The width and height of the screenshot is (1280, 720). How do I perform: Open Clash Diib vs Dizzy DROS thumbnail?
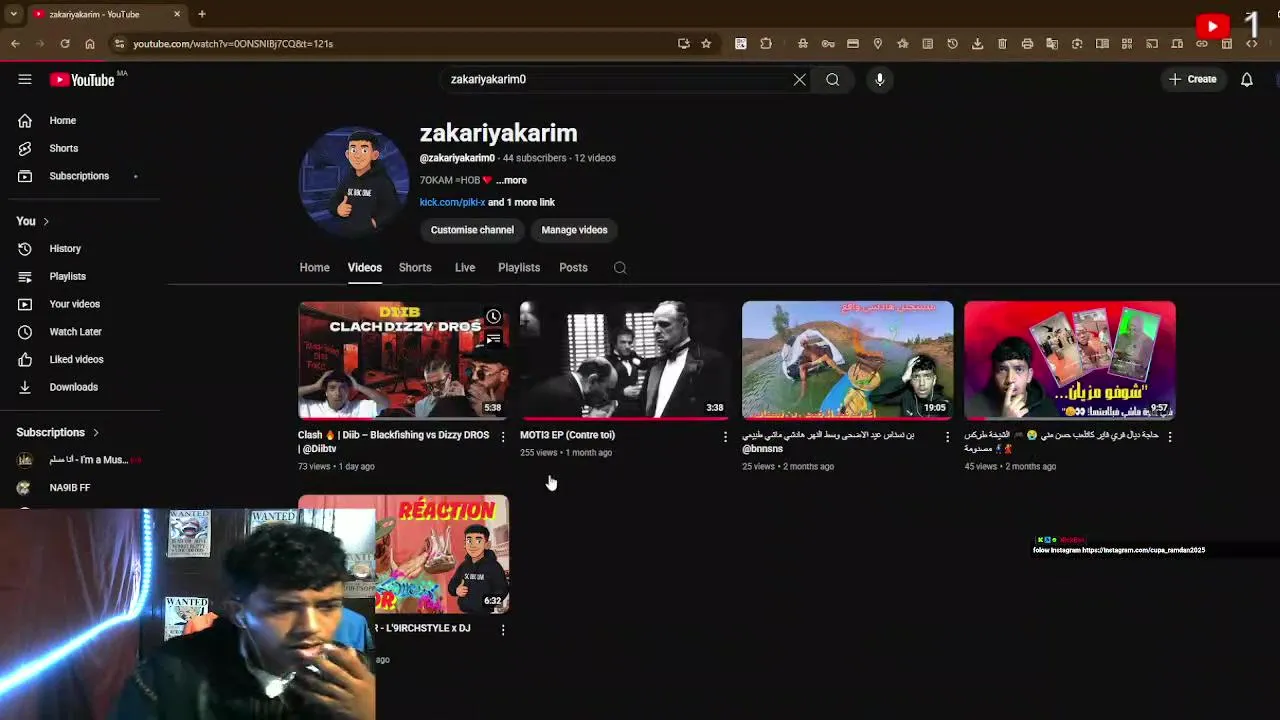coord(403,360)
